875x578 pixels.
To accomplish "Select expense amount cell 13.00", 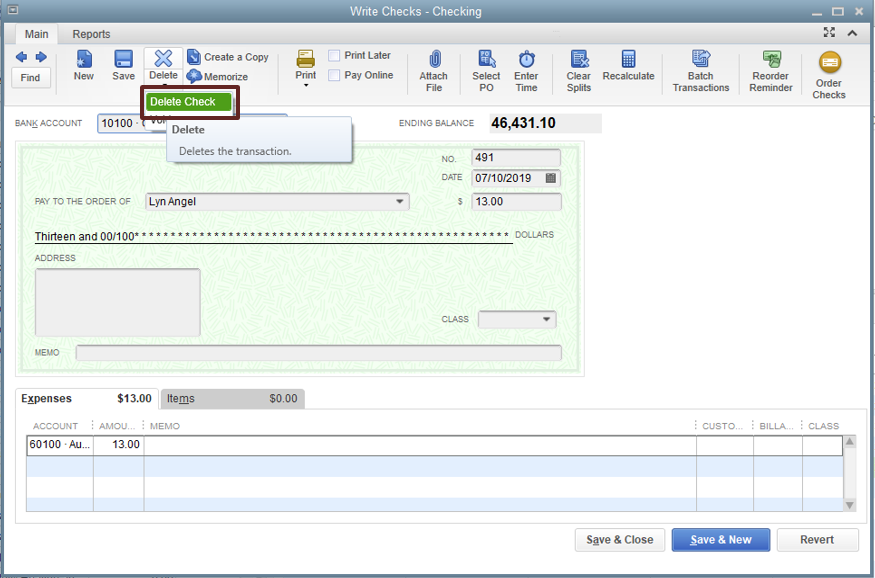I will pyautogui.click(x=118, y=445).
